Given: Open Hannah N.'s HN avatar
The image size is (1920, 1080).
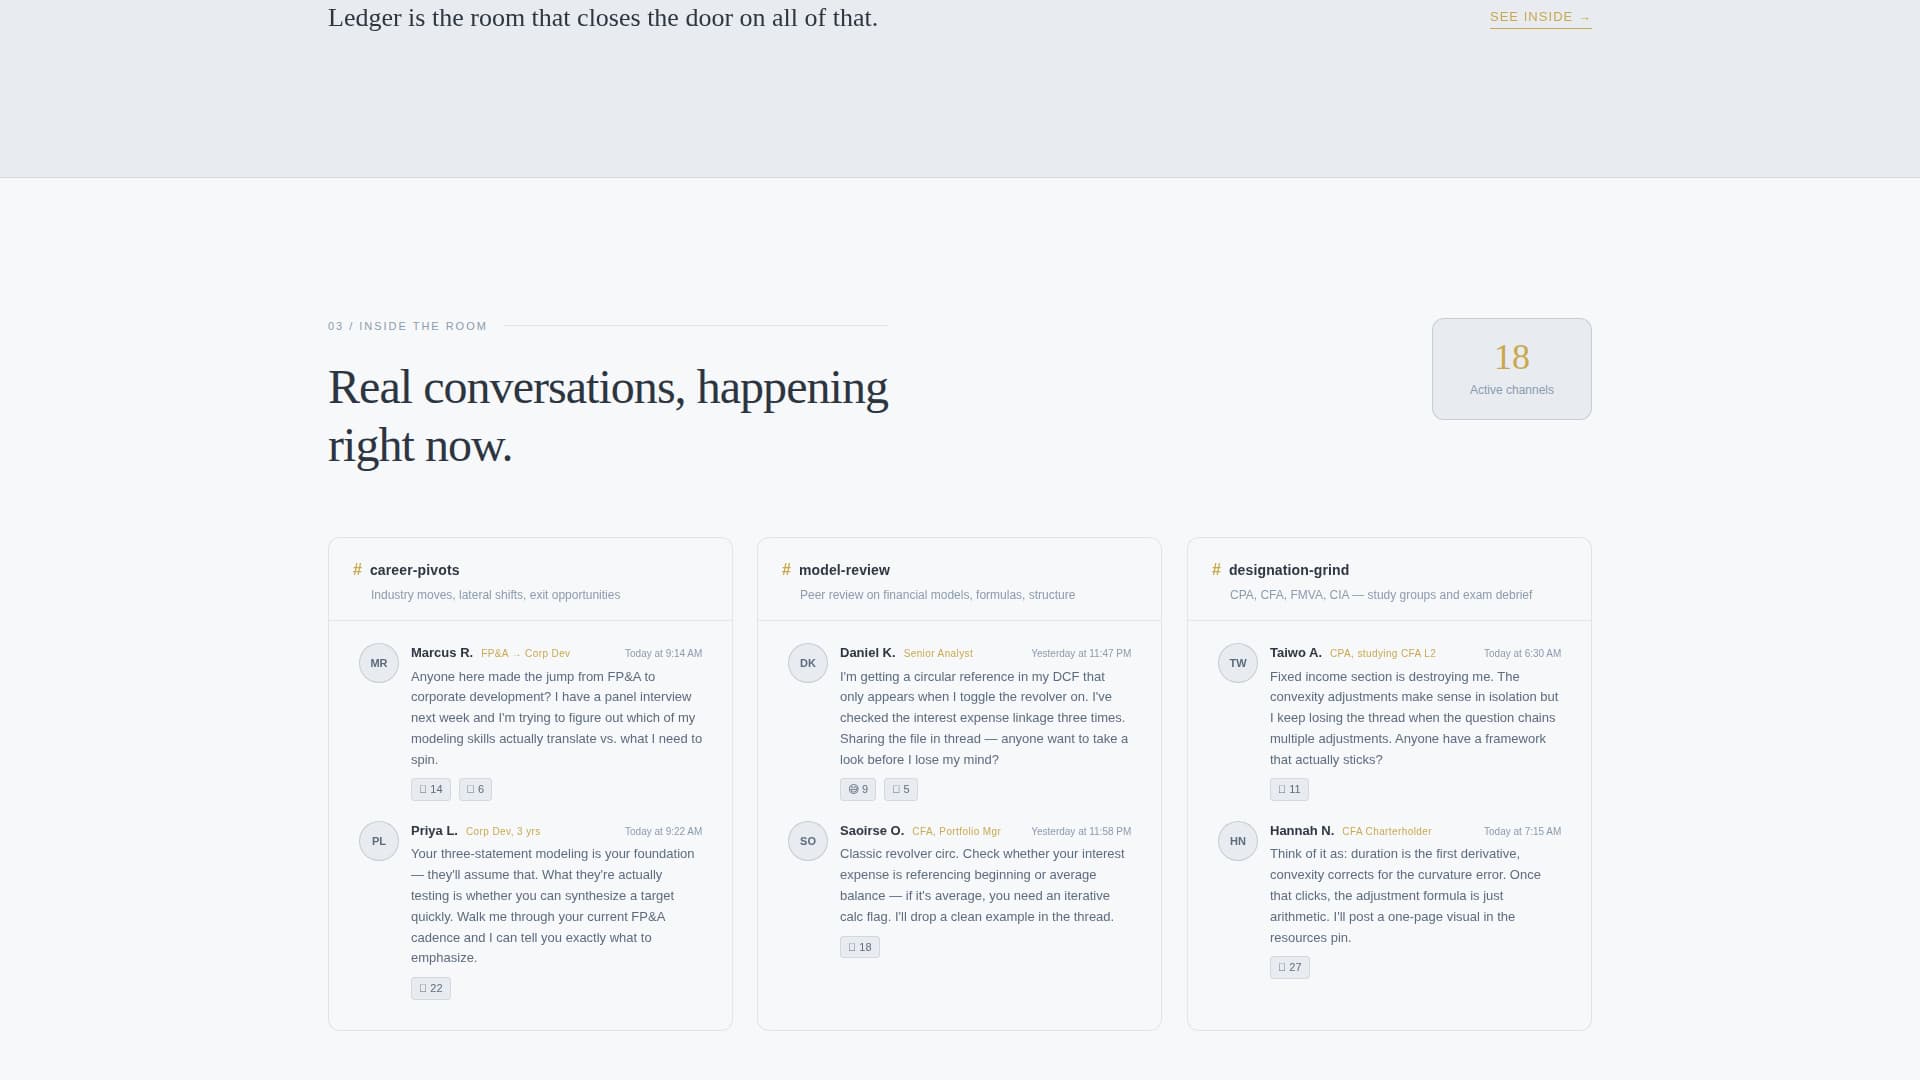Looking at the screenshot, I should point(1237,840).
